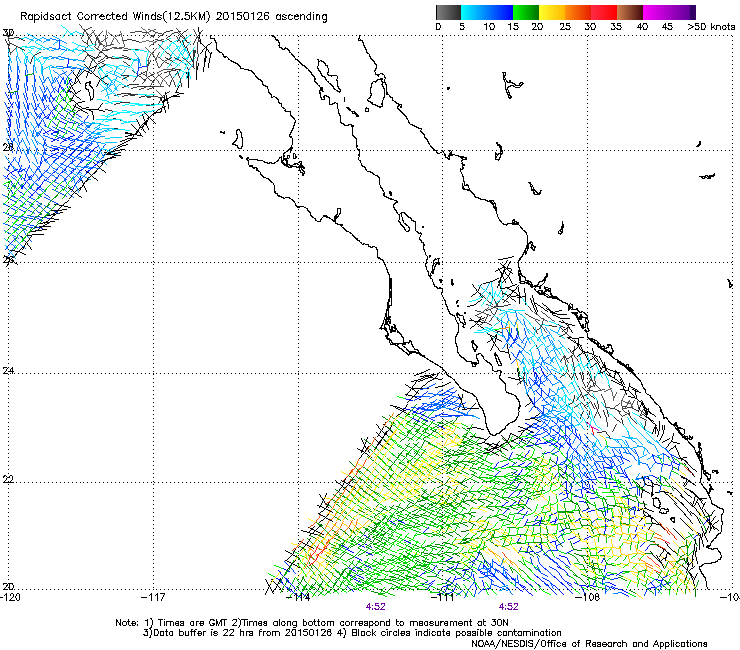Click the green 15-20 knots color swatch
This screenshot has width=740, height=650.
click(x=526, y=12)
